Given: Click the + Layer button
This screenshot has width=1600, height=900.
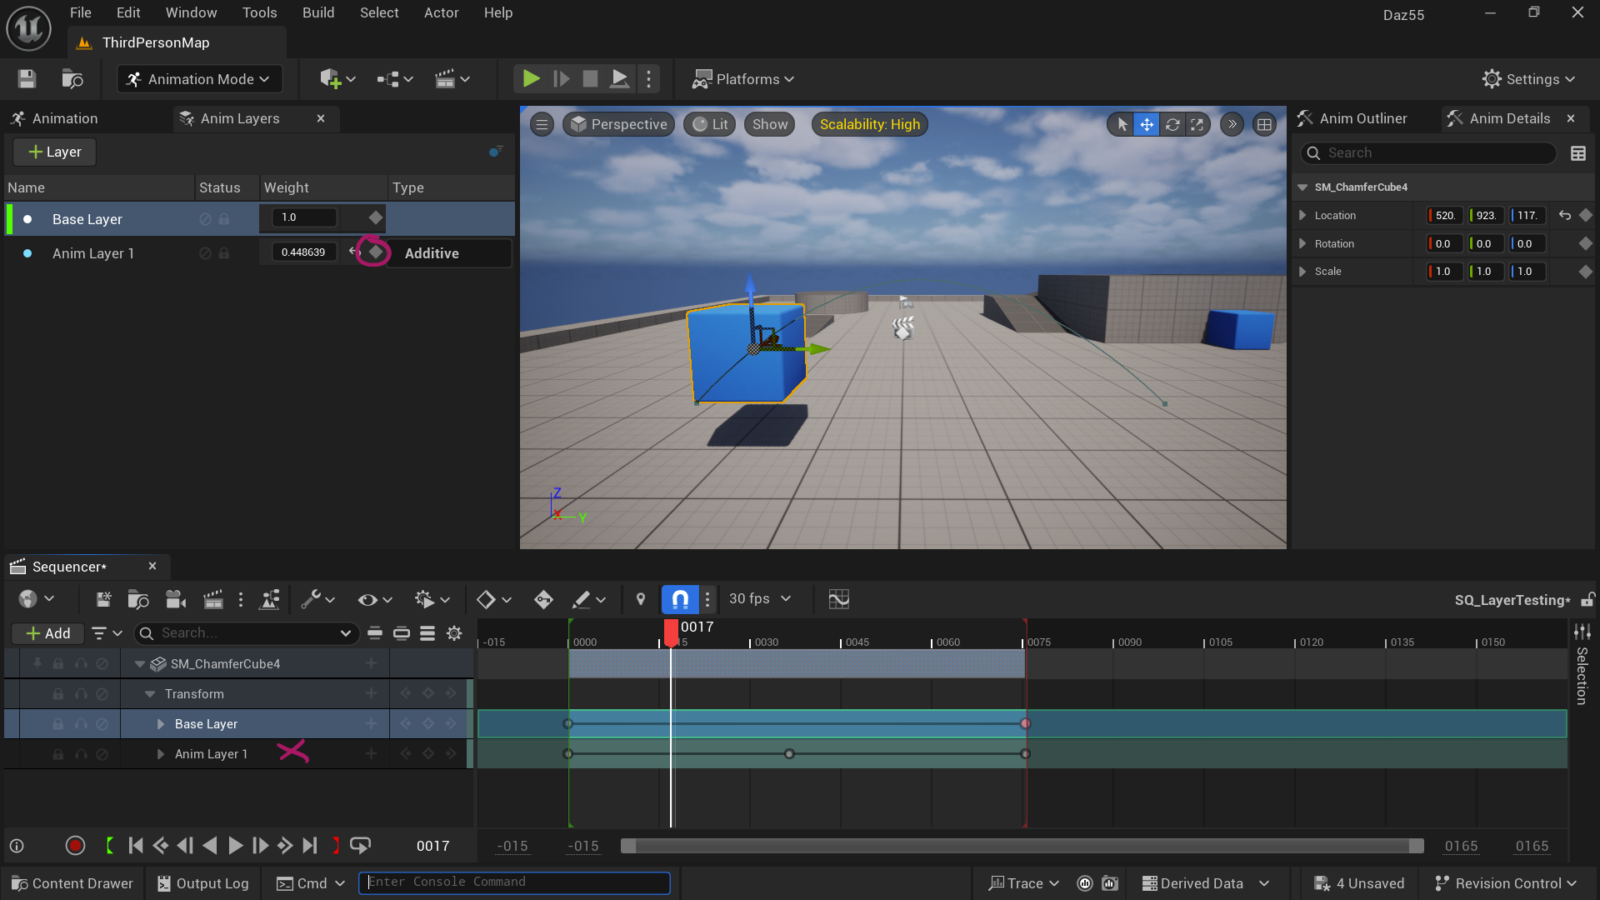Looking at the screenshot, I should 55,152.
